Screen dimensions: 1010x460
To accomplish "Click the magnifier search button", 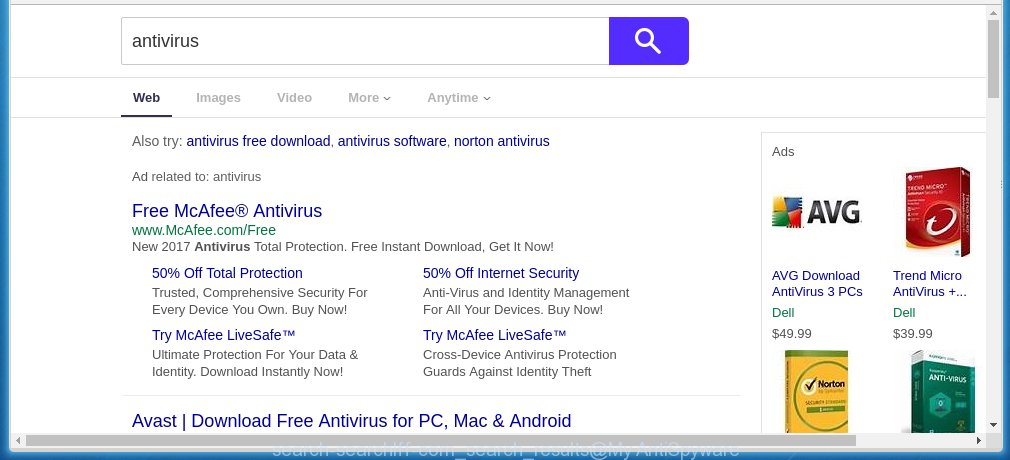I will (649, 41).
